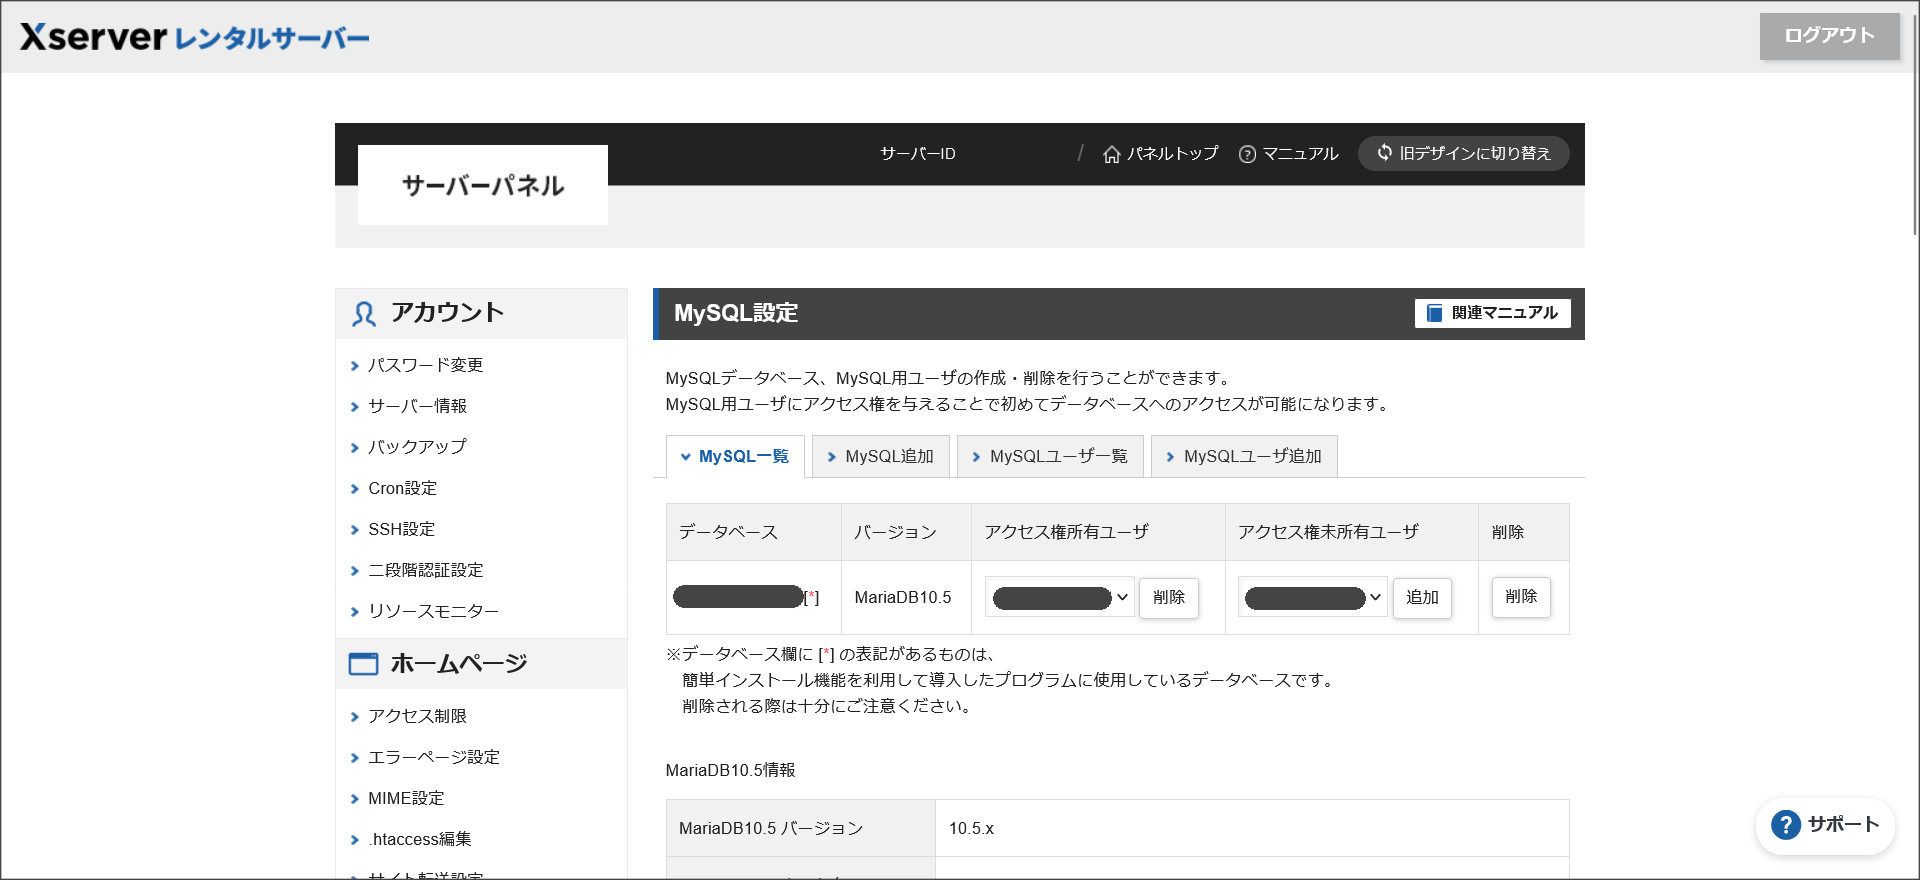This screenshot has width=1920, height=880.
Task: Click the MariaDB10.5 バージョン row label
Action: point(801,828)
